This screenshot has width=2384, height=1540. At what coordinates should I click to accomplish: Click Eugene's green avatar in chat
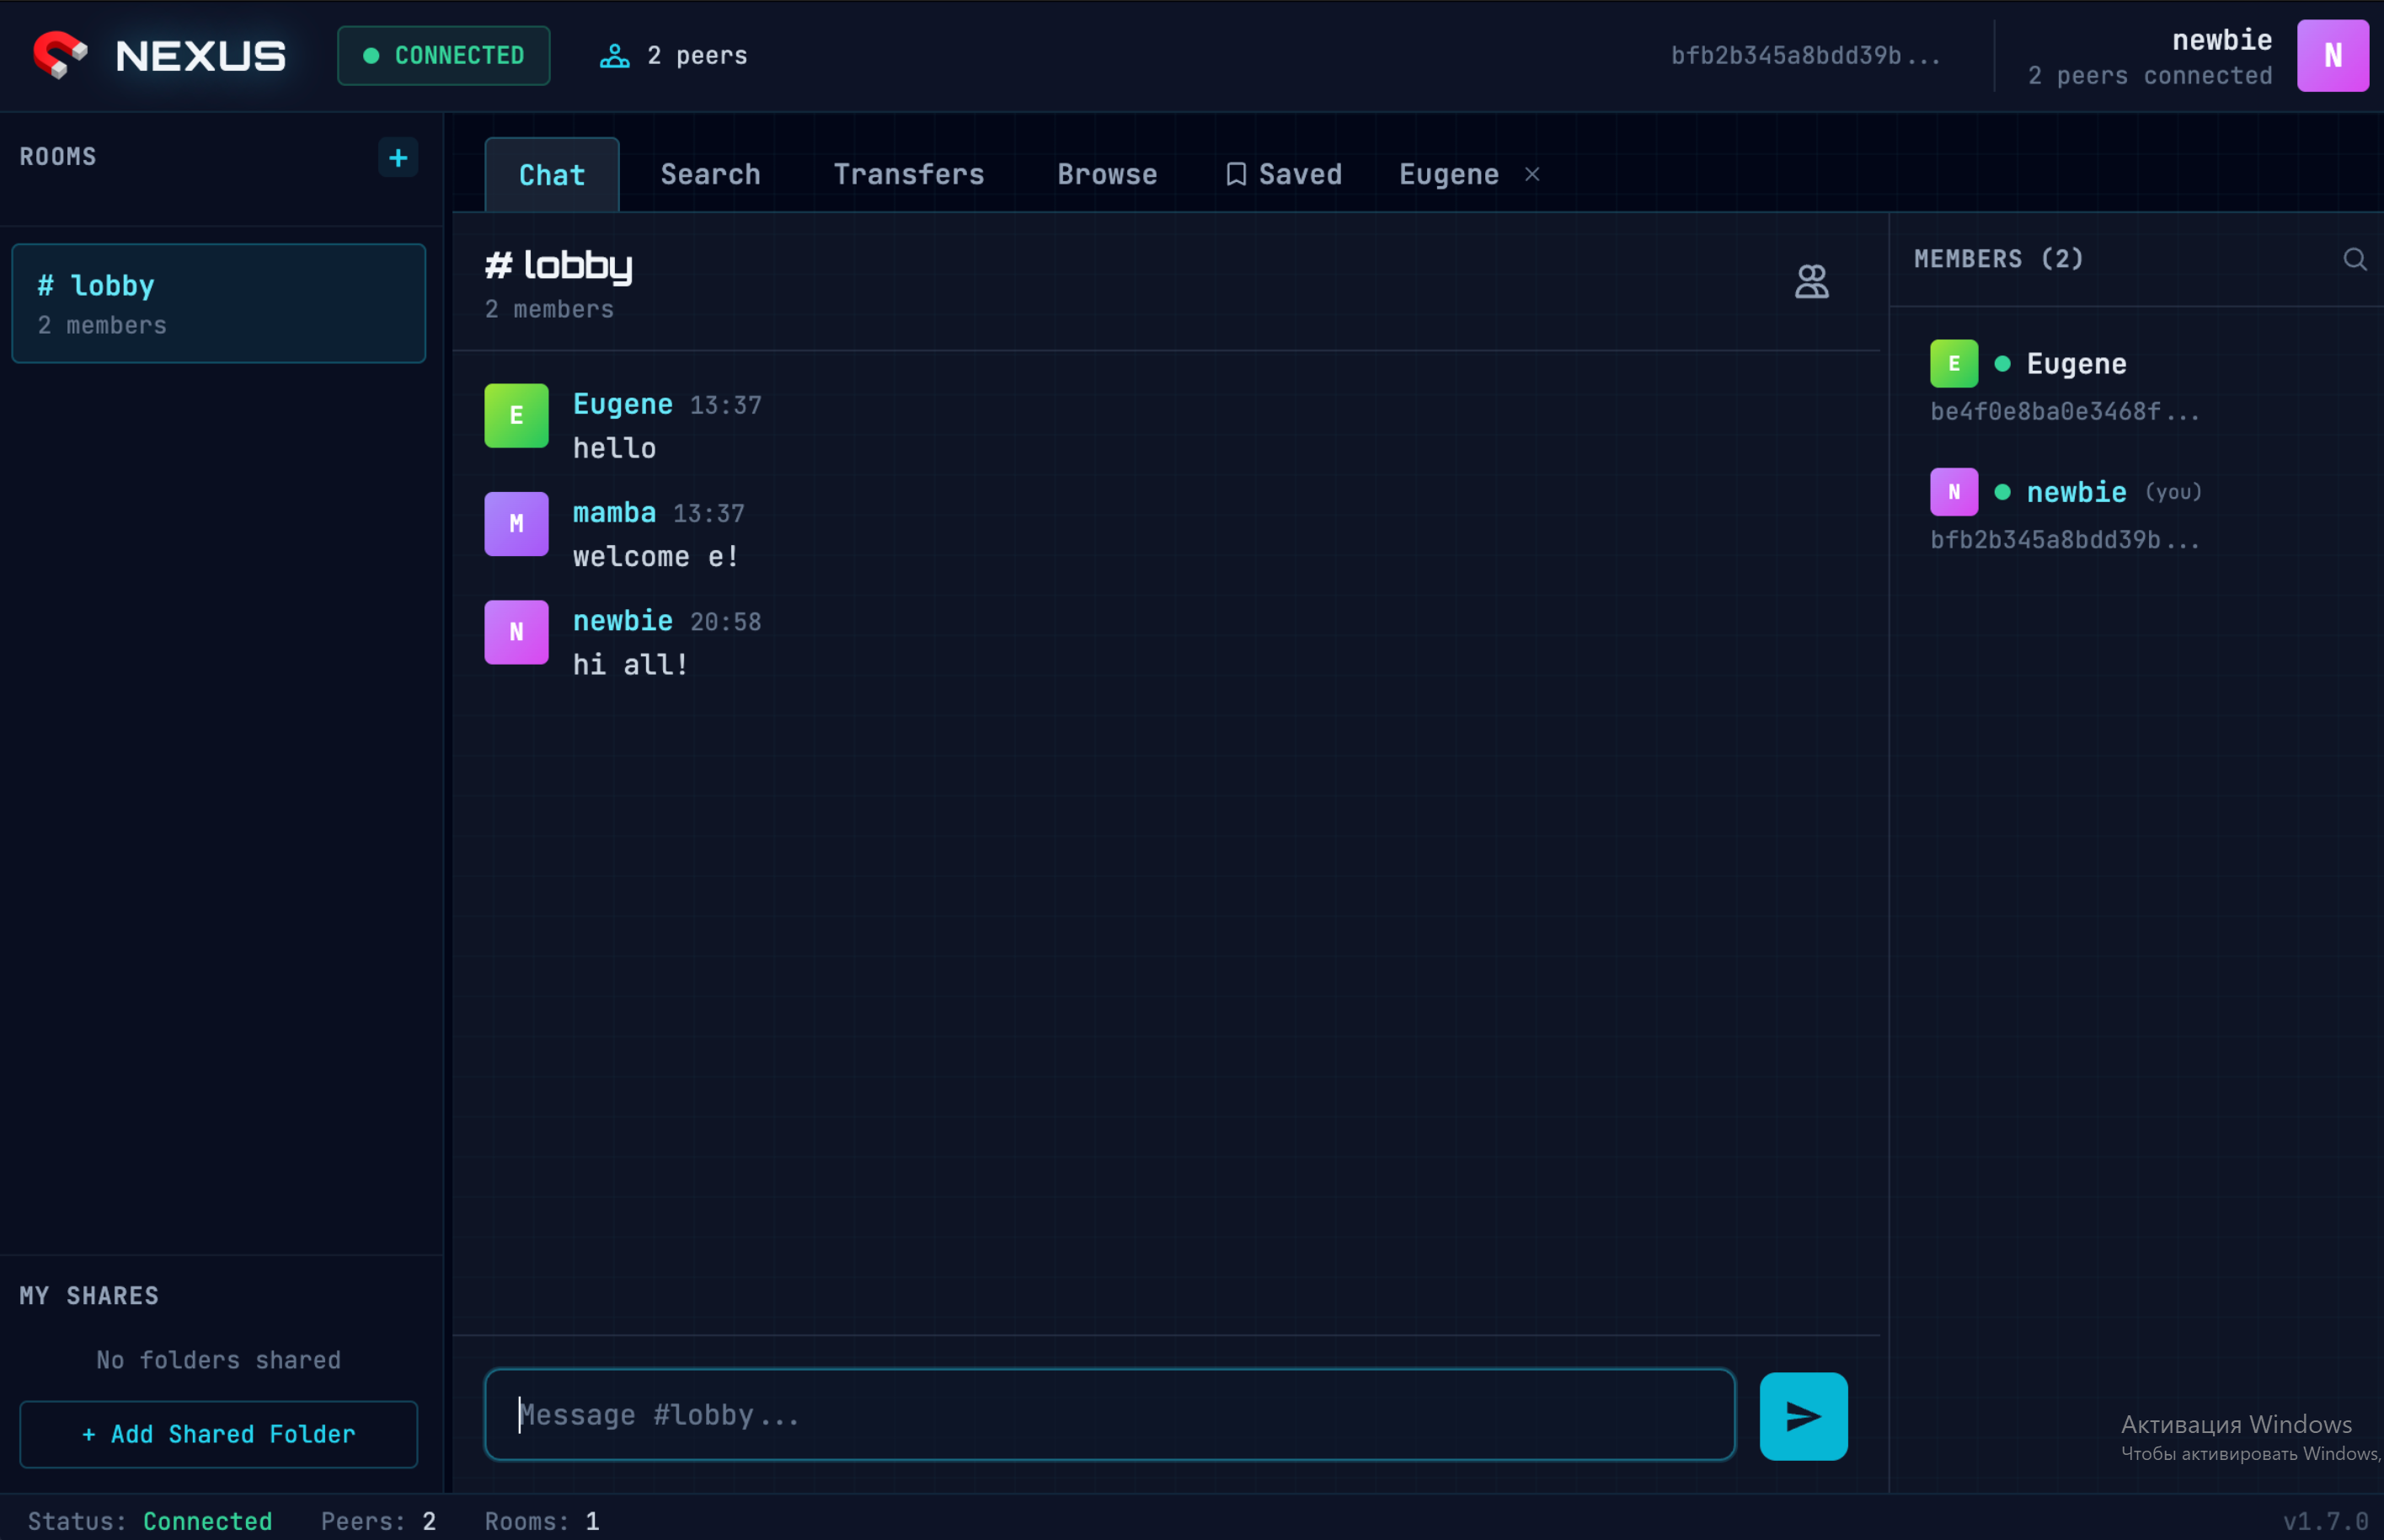coord(516,415)
